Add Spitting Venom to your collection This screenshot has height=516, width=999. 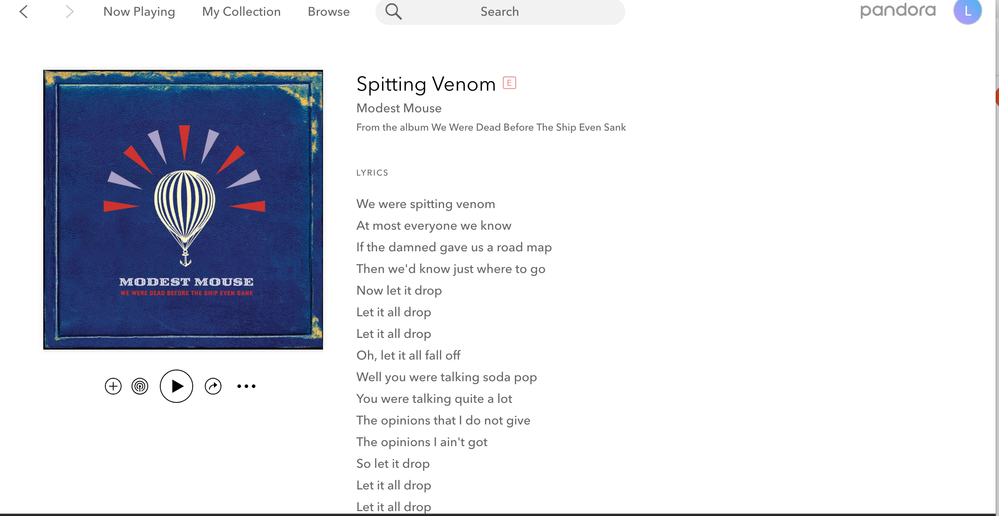click(113, 386)
